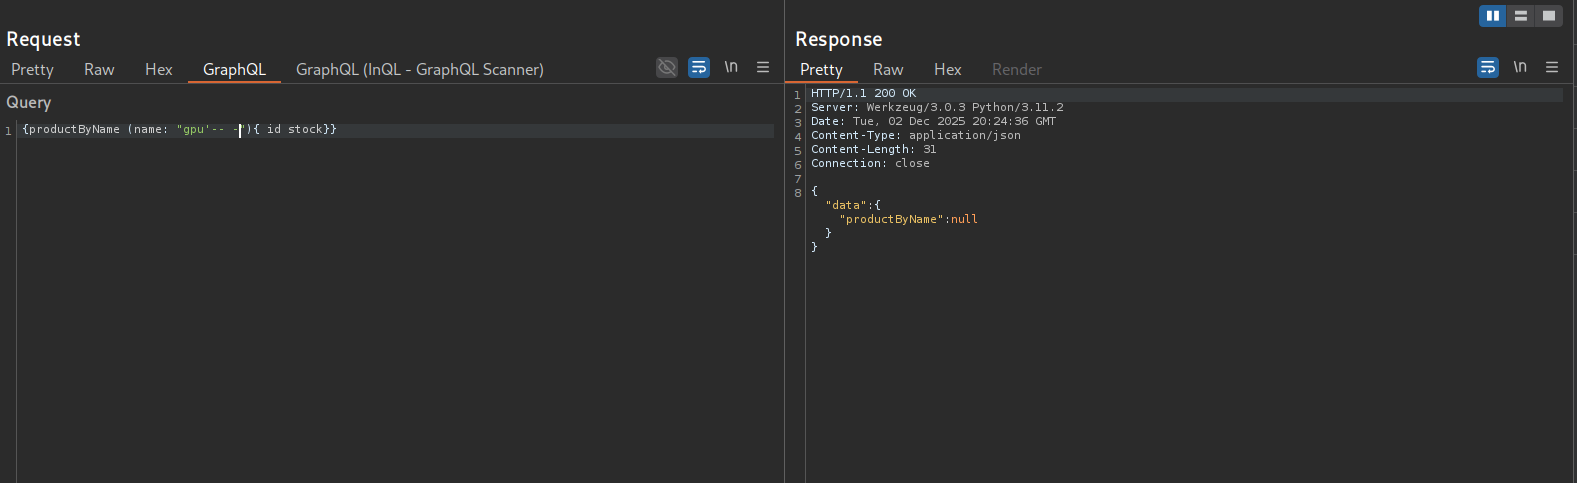Toggle hidden items eye icon in Request panel
The height and width of the screenshot is (483, 1577).
pyautogui.click(x=667, y=67)
